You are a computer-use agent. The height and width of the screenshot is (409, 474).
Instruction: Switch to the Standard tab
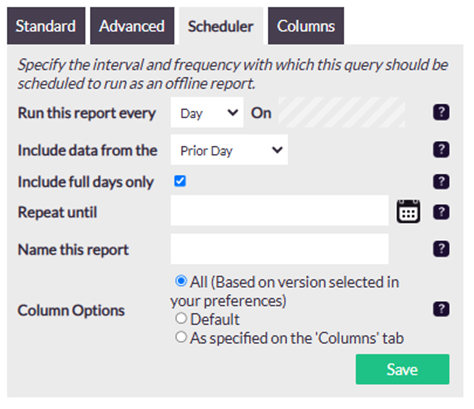(46, 26)
